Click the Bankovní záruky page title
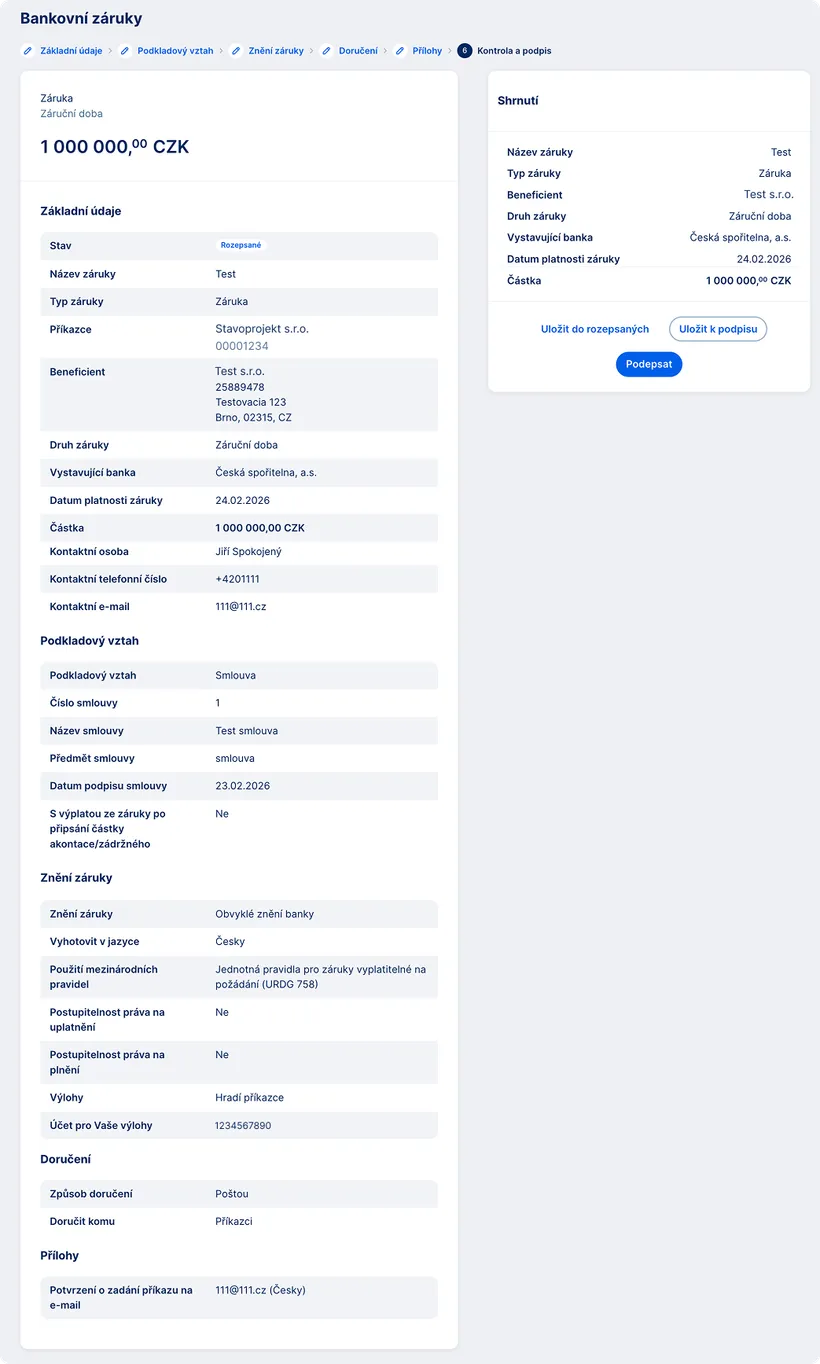Viewport: 820px width, 1364px height. point(81,18)
